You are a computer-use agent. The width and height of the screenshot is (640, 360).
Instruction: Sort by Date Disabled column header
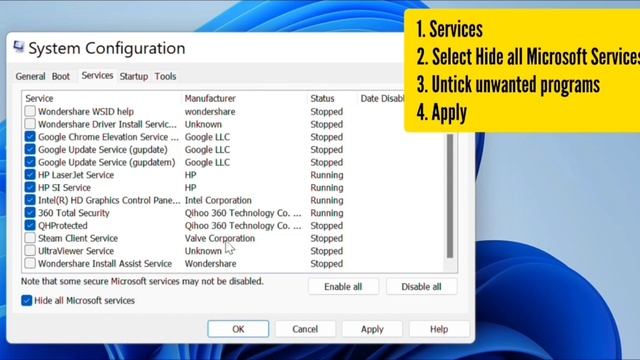click(x=382, y=98)
